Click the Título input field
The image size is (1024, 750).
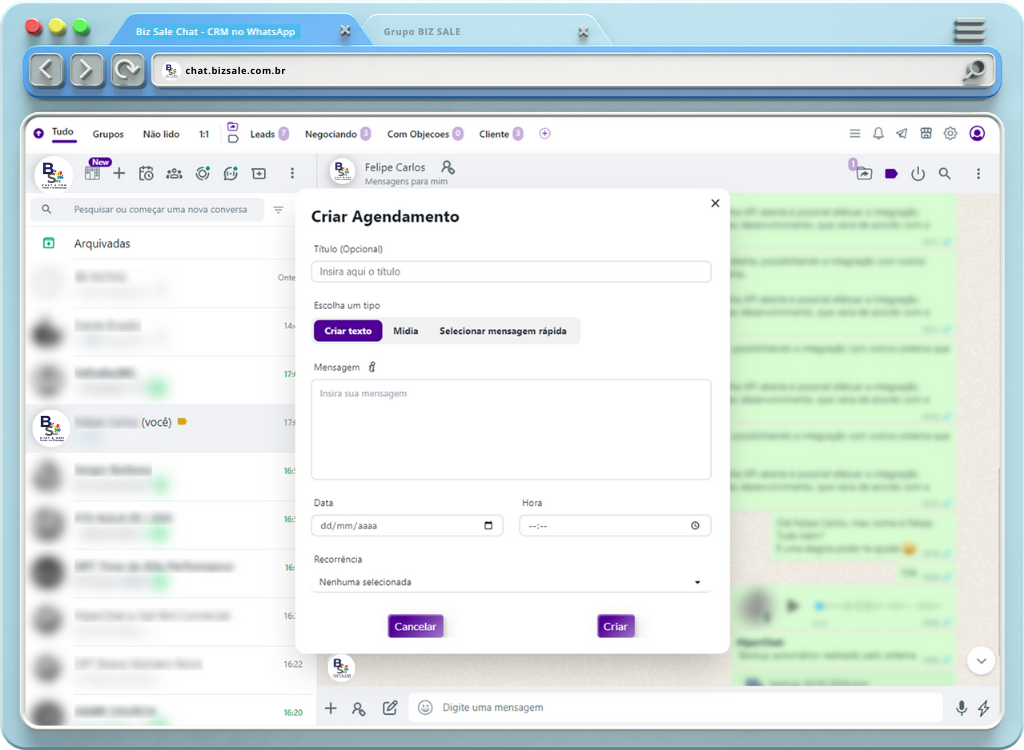[x=511, y=272]
